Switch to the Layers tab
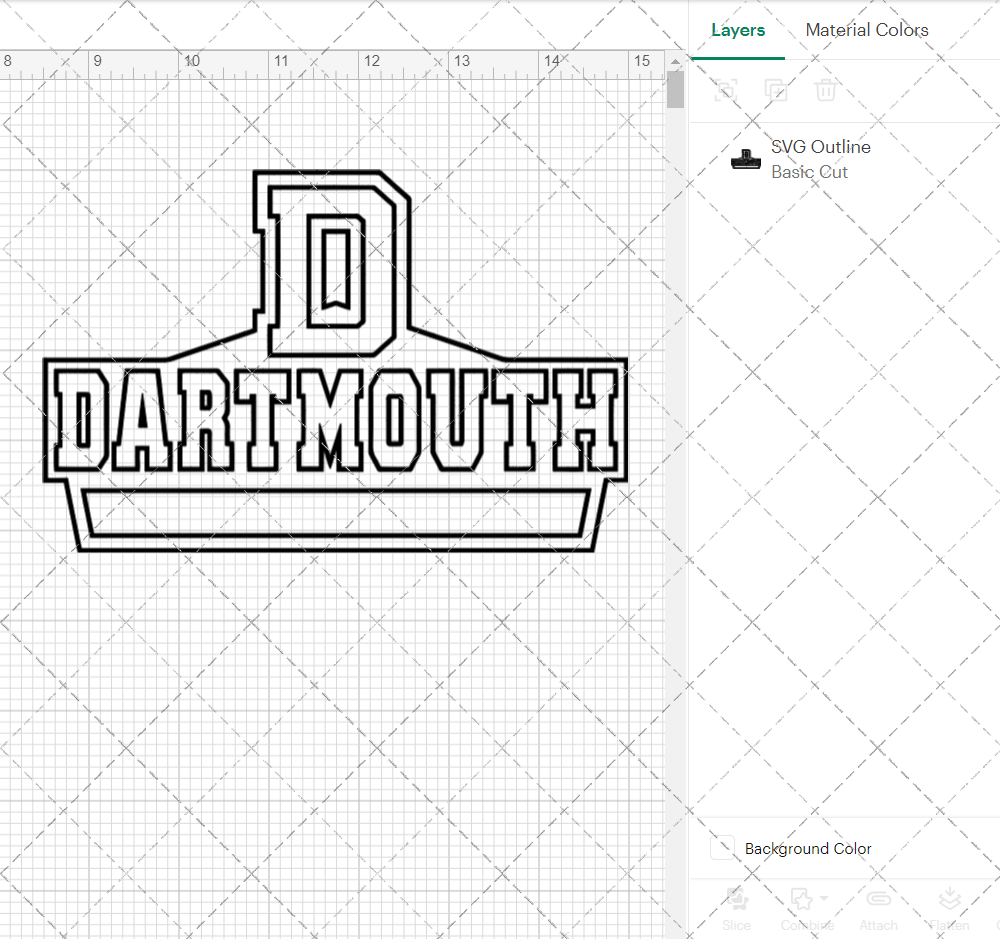The width and height of the screenshot is (1000, 939). pyautogui.click(x=738, y=30)
